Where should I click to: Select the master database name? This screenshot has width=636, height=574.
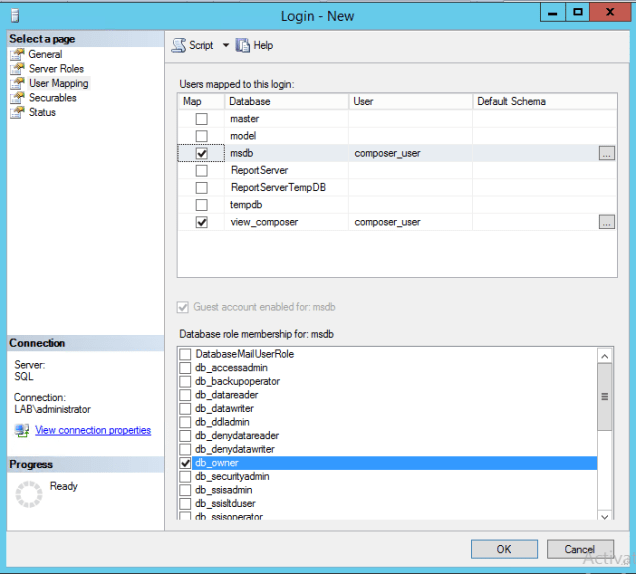point(245,119)
